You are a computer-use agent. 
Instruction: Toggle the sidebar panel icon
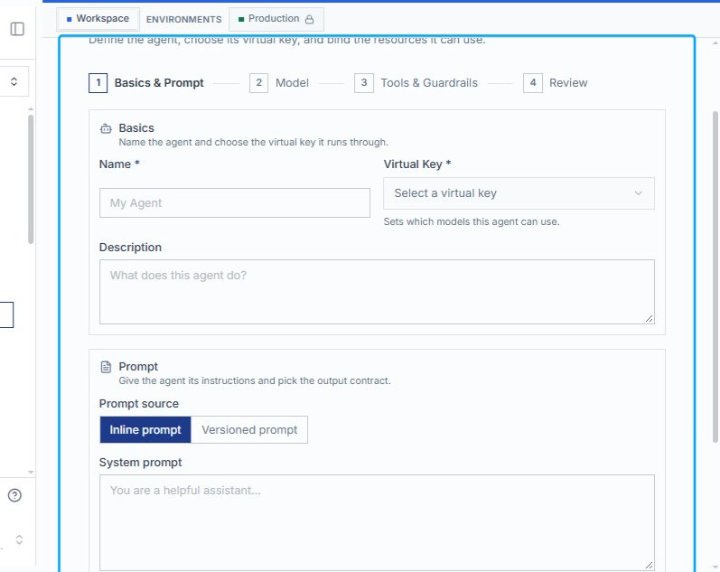pyautogui.click(x=17, y=29)
